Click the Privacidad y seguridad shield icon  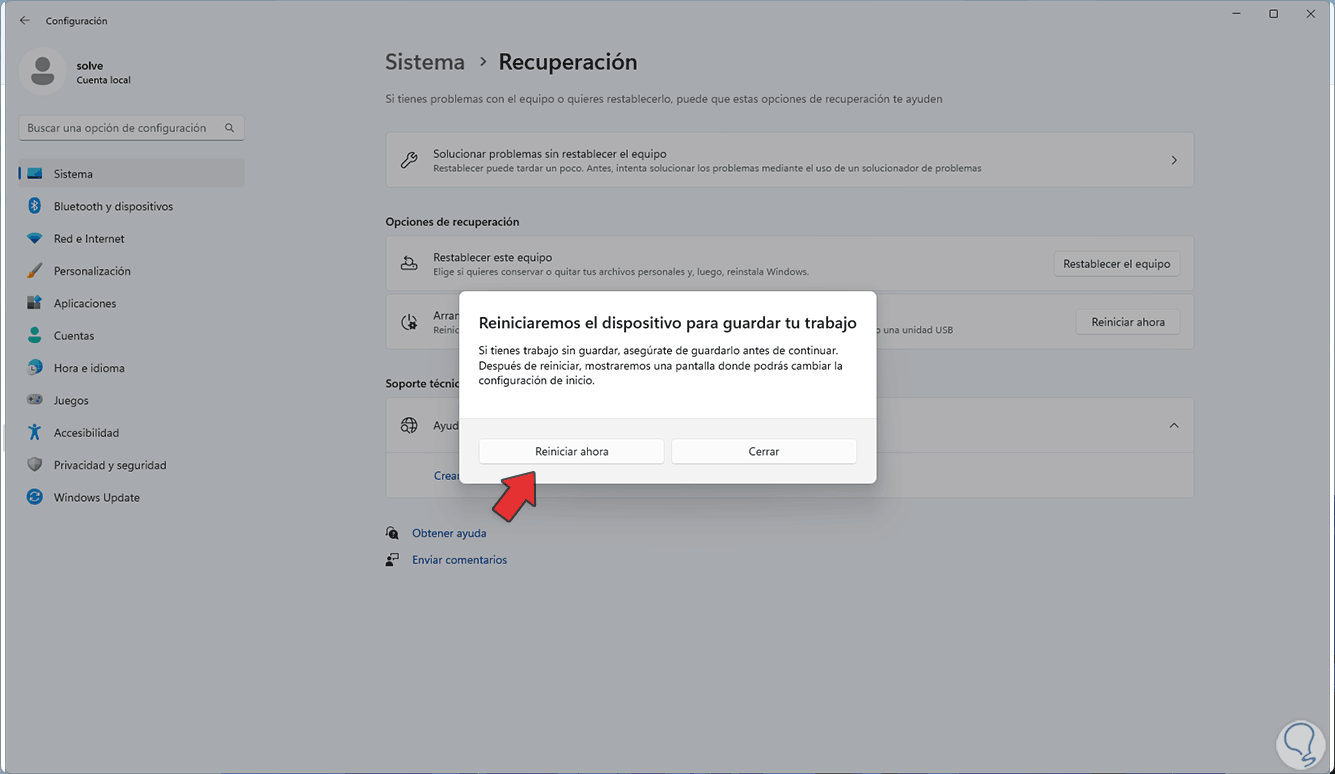(x=35, y=465)
